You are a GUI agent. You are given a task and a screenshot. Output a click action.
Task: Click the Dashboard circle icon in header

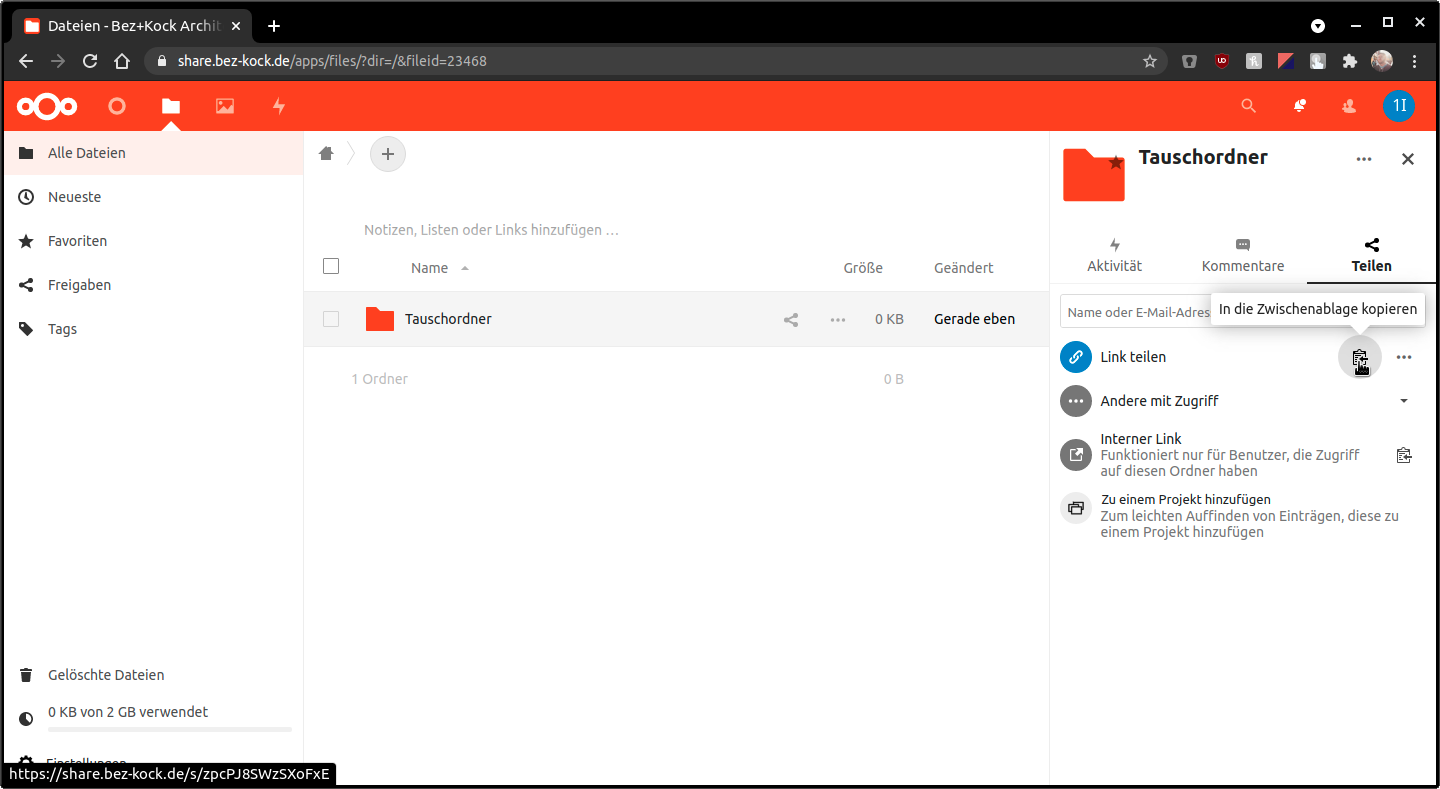pos(117,106)
